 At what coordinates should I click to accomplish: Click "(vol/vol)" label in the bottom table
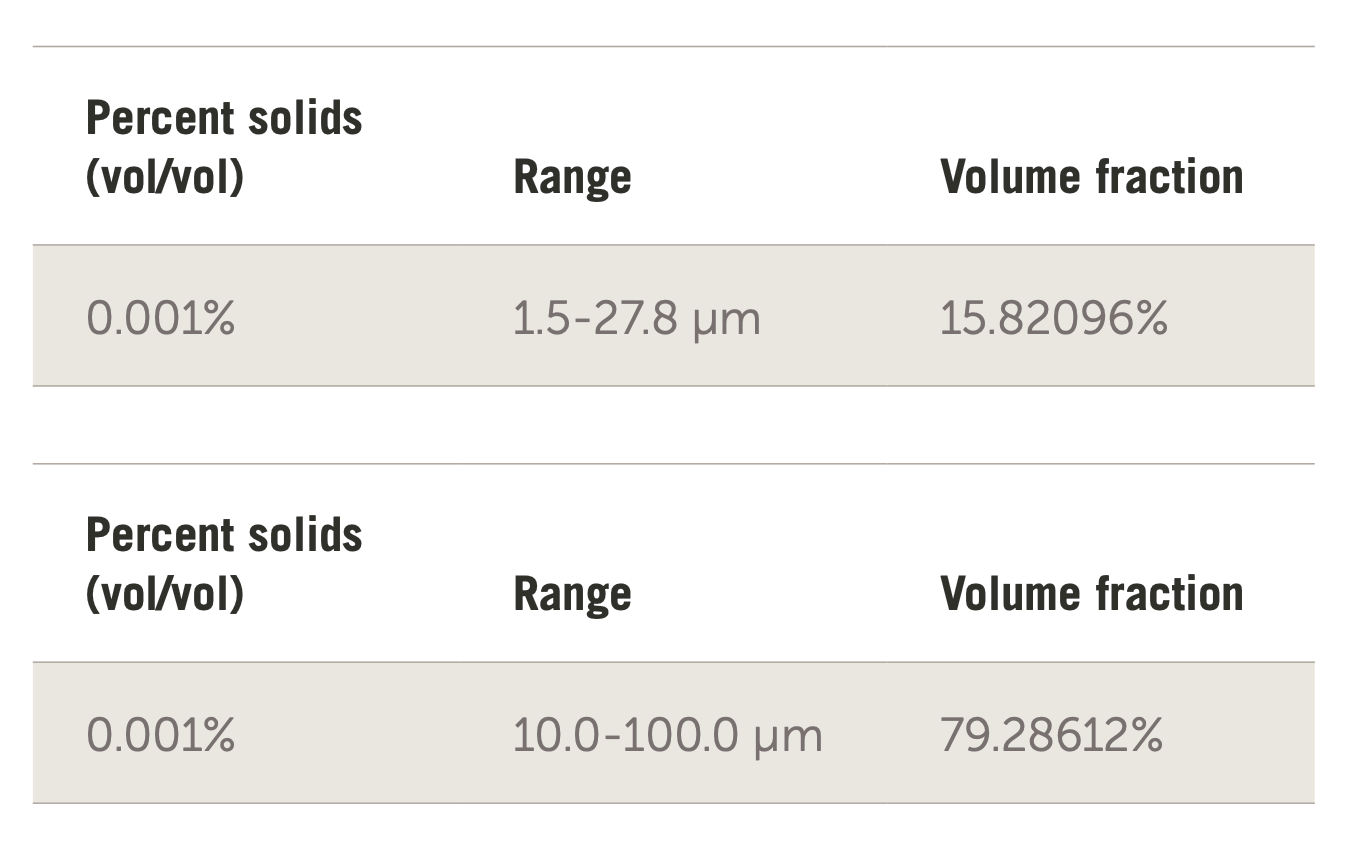point(165,594)
